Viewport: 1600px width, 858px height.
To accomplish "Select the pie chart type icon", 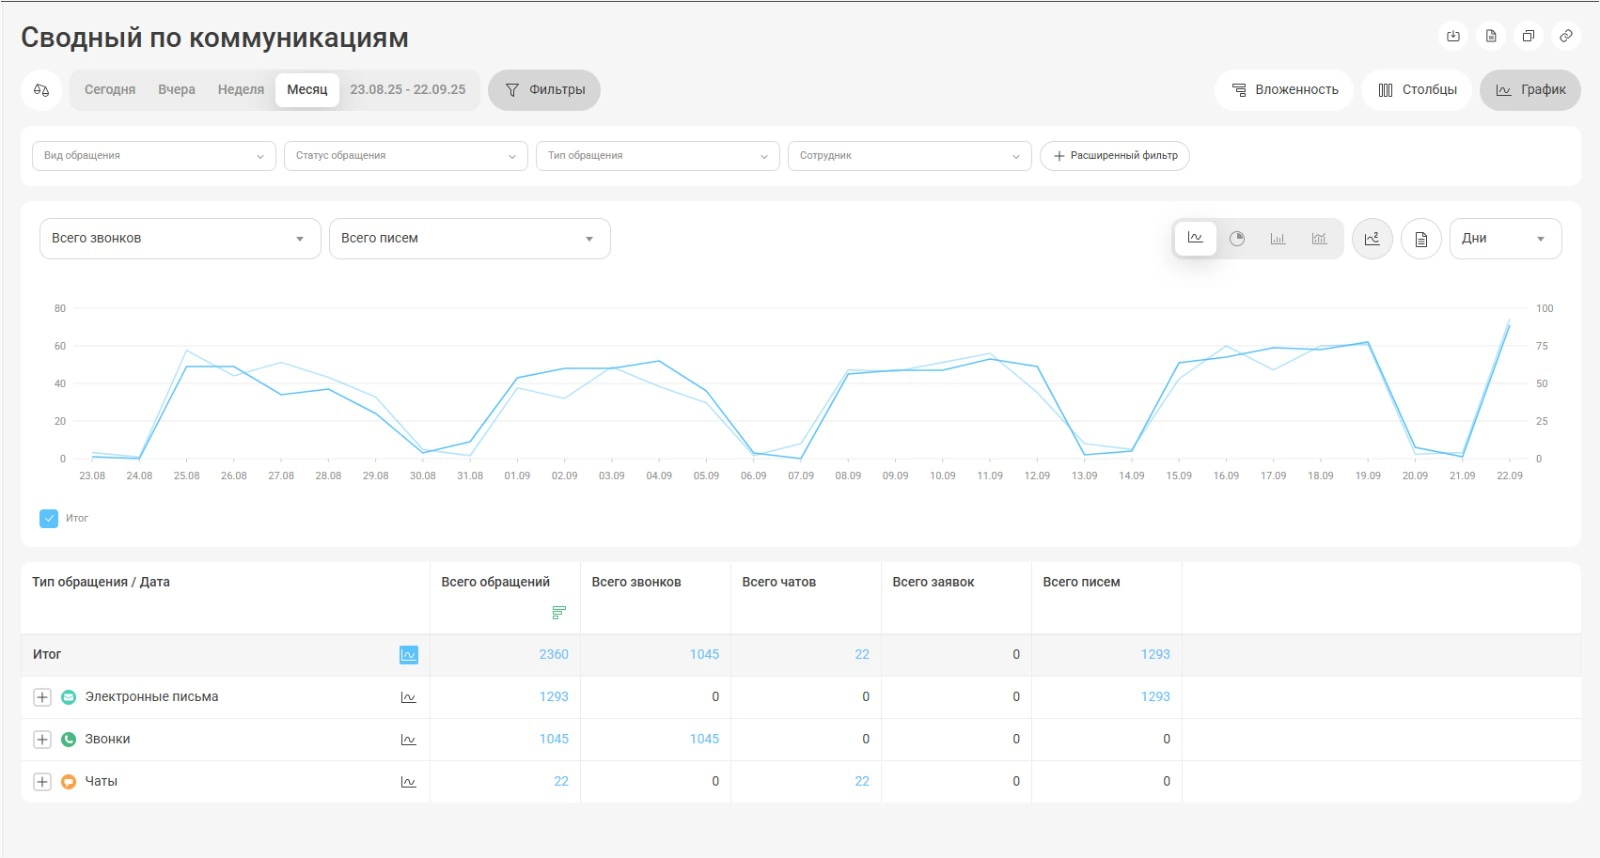I will (x=1237, y=238).
